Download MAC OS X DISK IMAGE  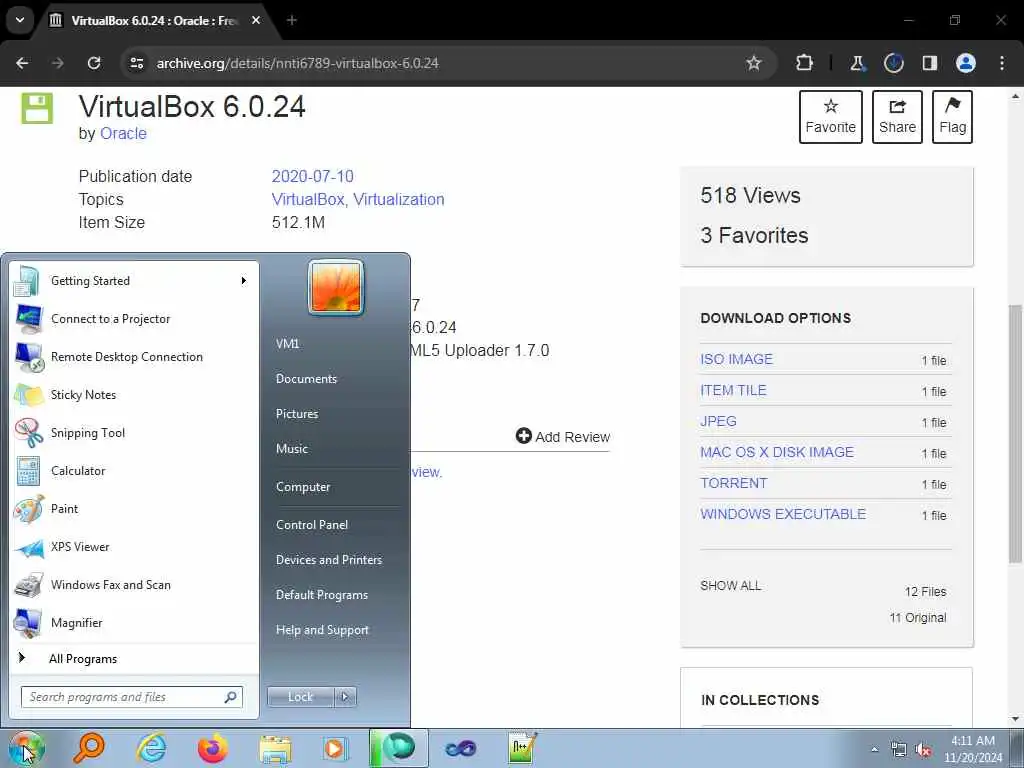777,452
